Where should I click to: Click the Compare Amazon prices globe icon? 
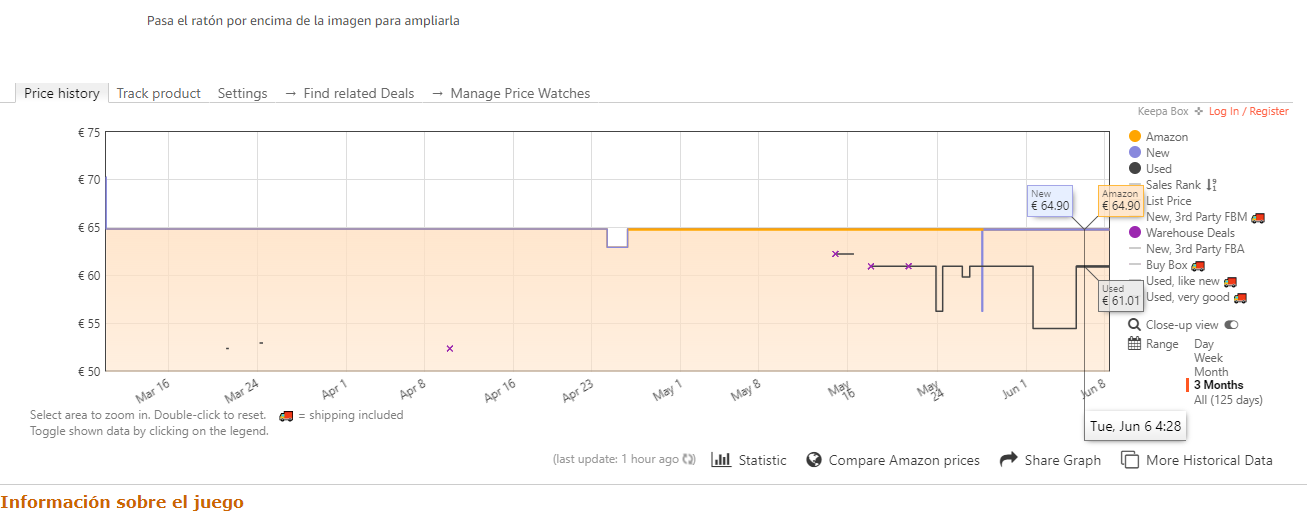(814, 460)
